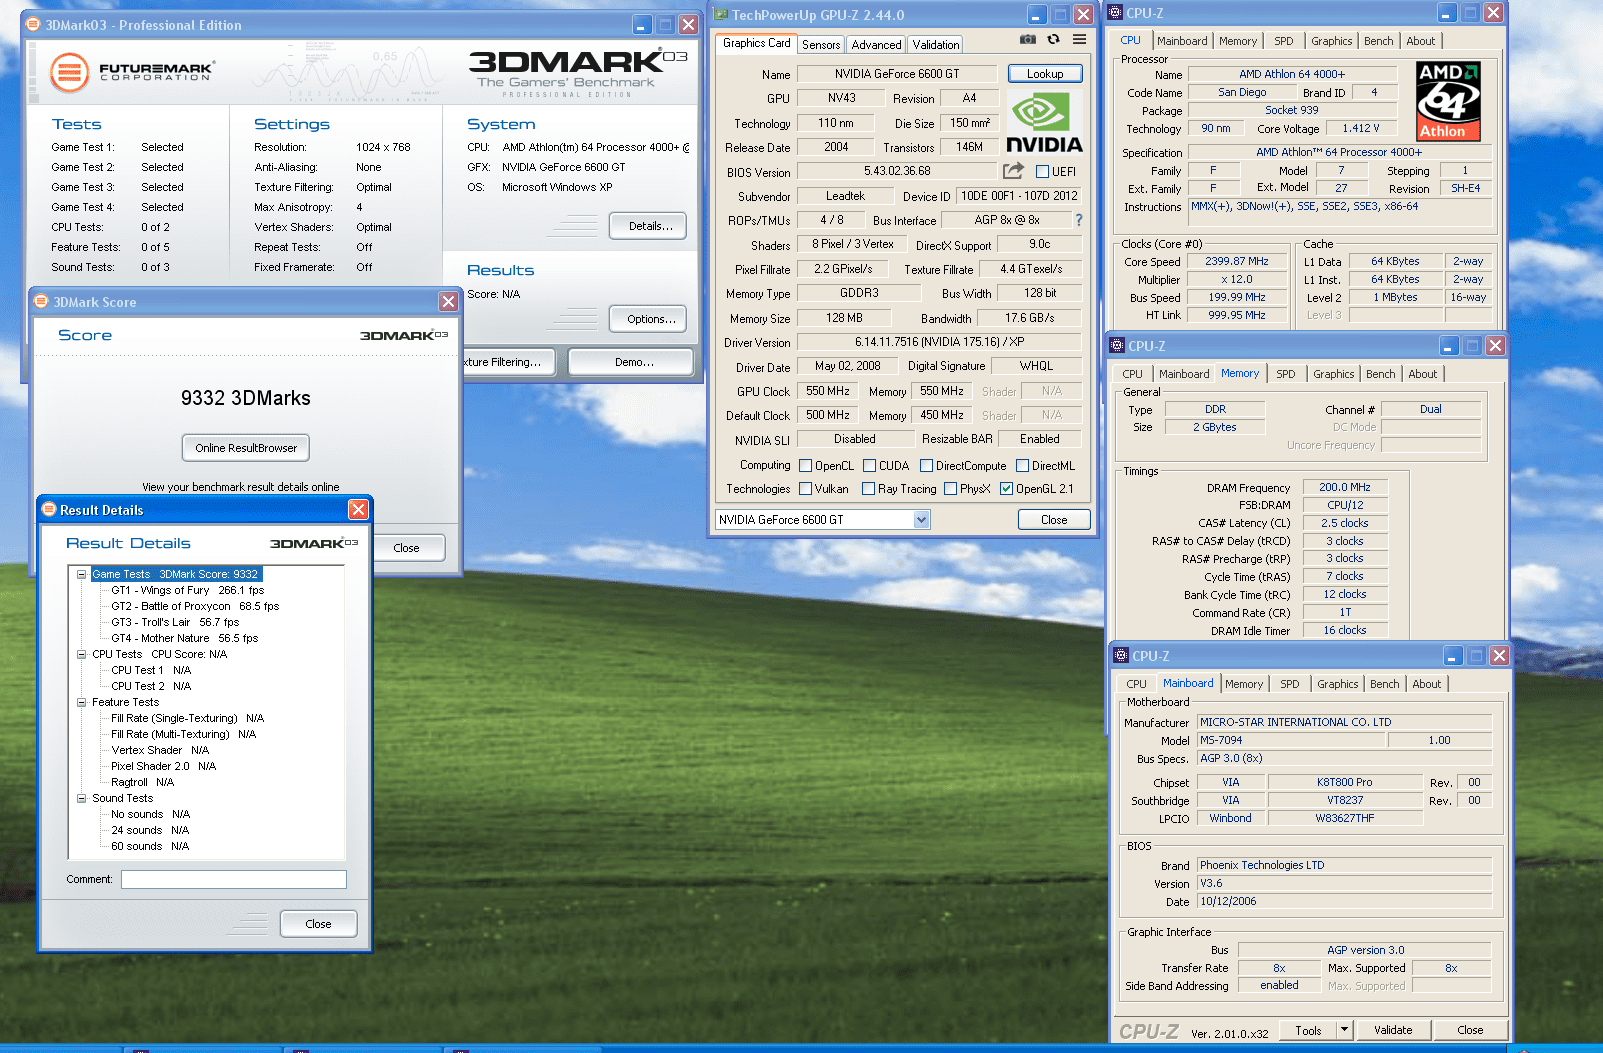Click the CPU-Z Core Speed 2399.87 MHz value
Viewport: 1603px width, 1053px height.
click(1237, 262)
